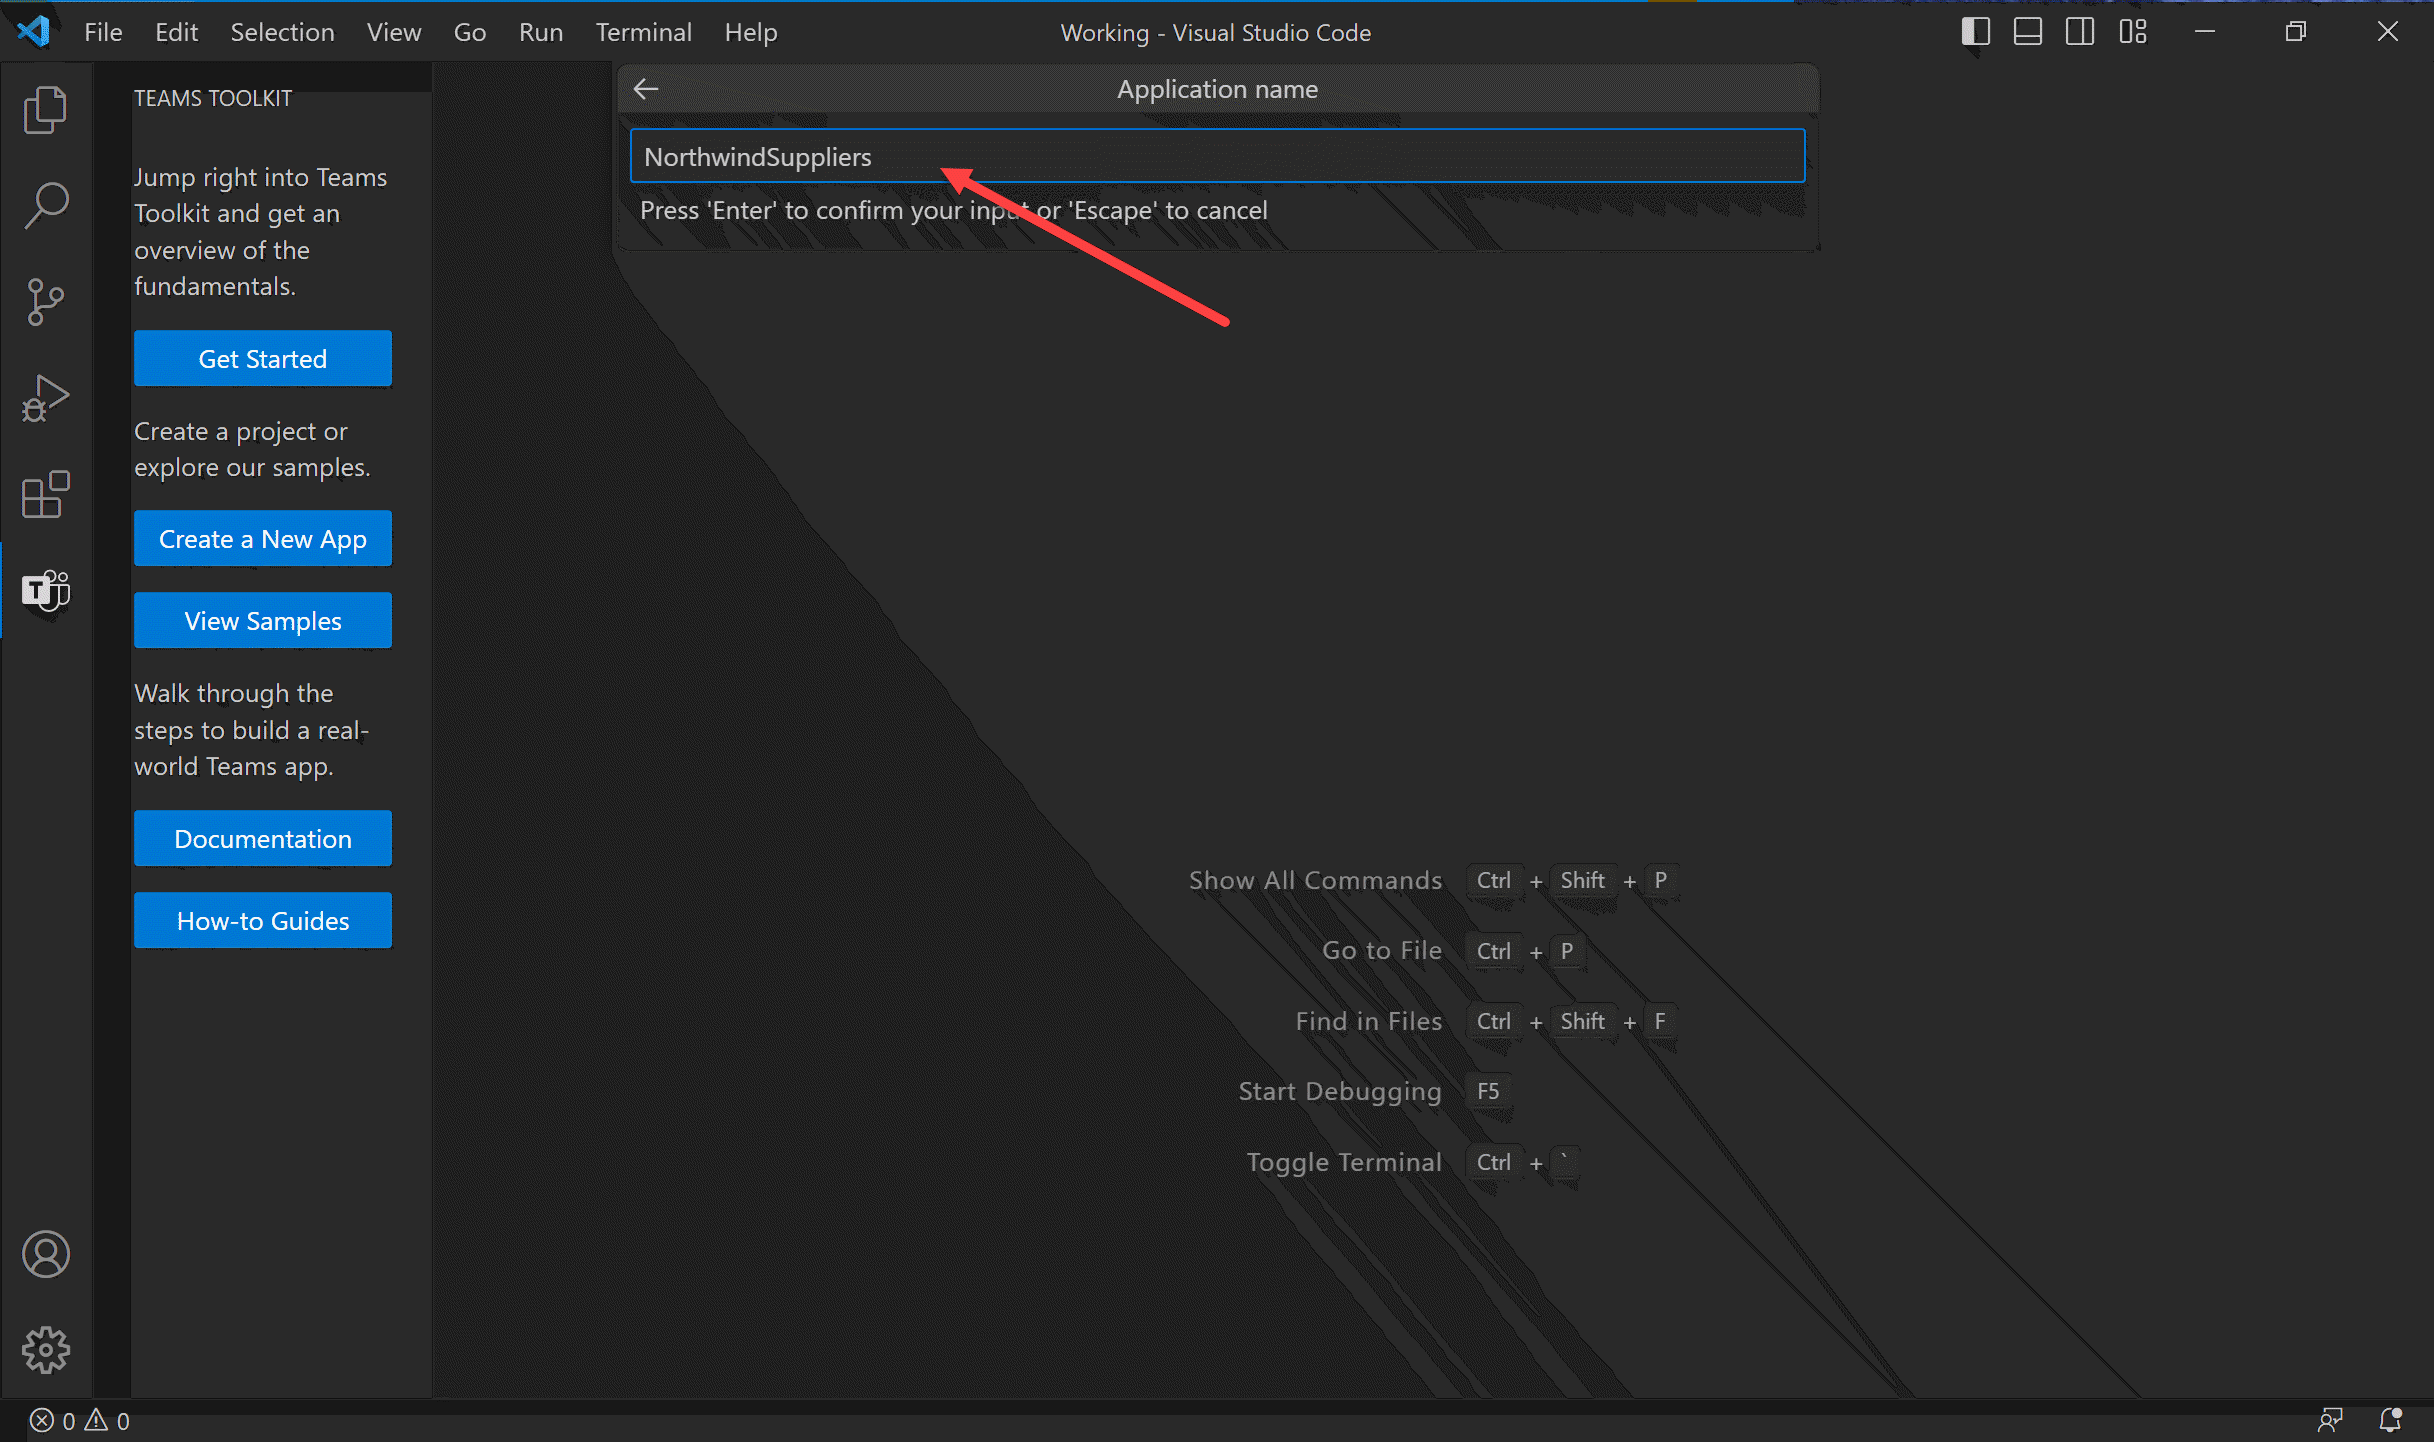Viewport: 2434px width, 1442px height.
Task: Focus the Application name input field
Action: point(1217,156)
